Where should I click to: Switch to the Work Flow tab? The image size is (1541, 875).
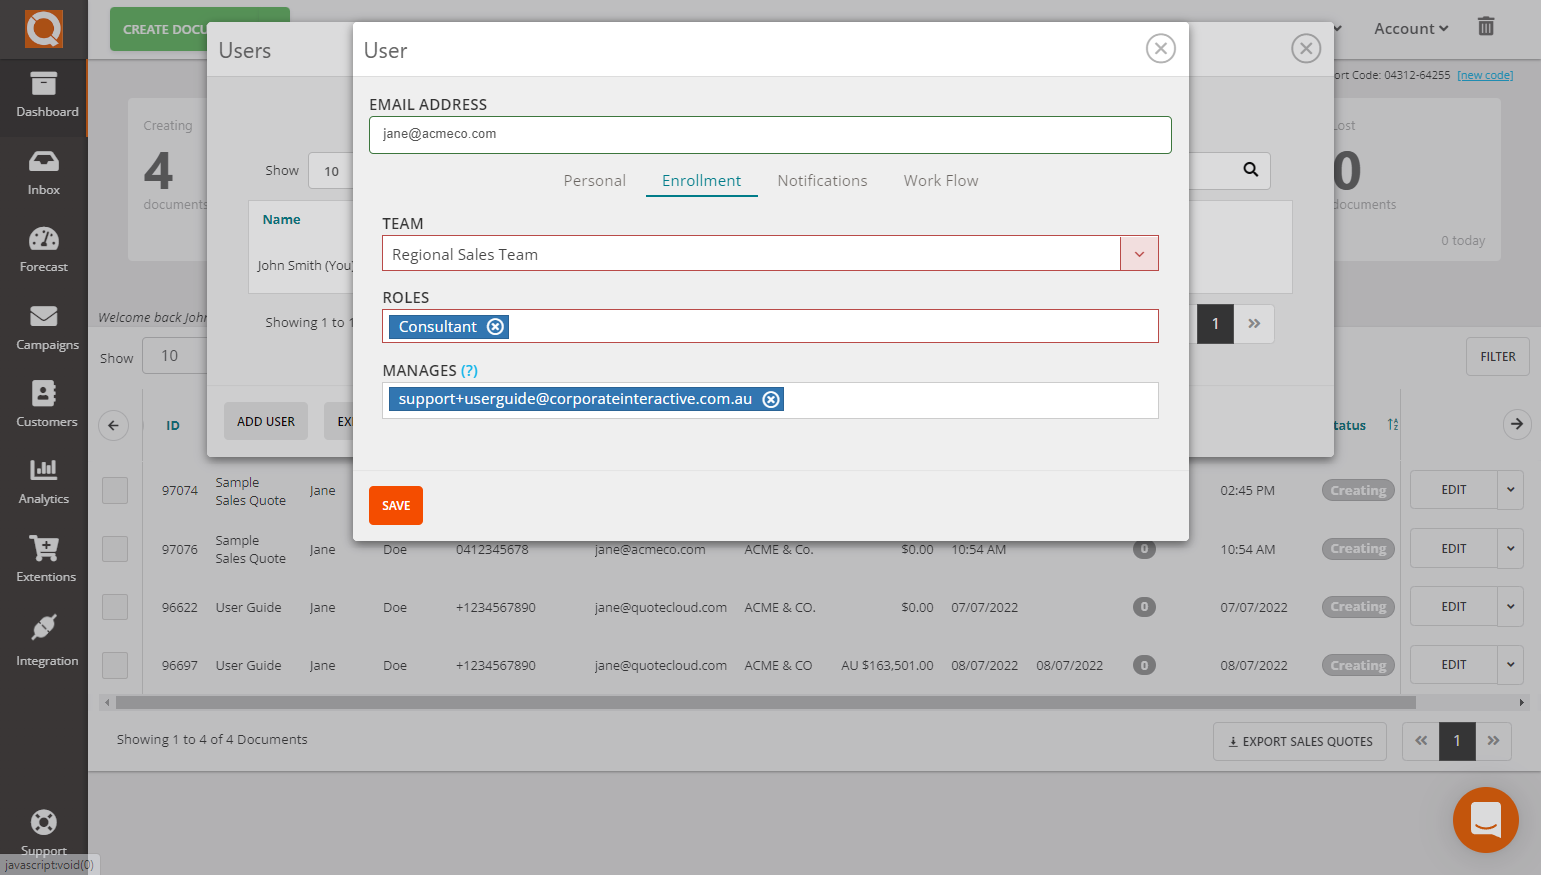[940, 181]
